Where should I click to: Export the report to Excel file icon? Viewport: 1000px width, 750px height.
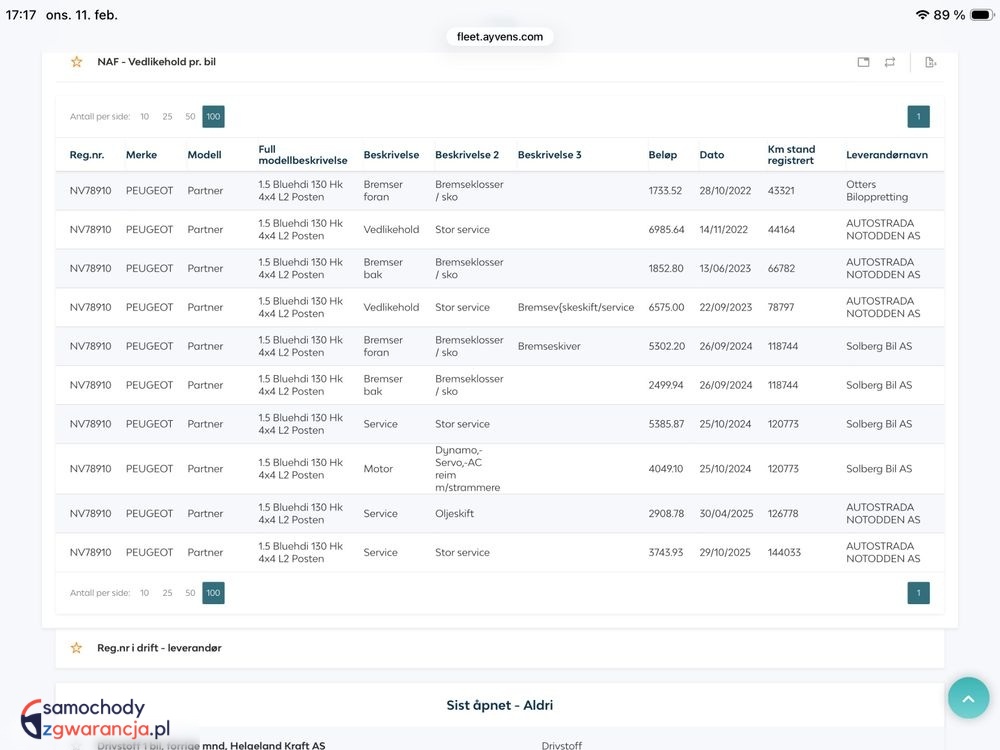coord(930,62)
